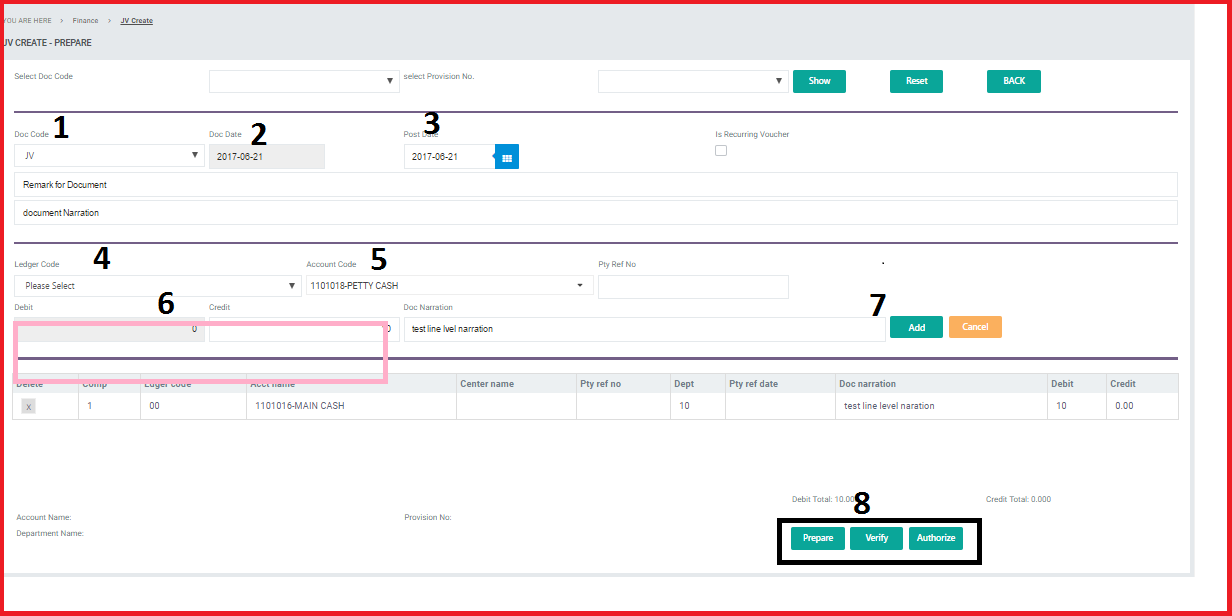Delete the Main Cash row with X
The image size is (1232, 616).
[x=29, y=407]
